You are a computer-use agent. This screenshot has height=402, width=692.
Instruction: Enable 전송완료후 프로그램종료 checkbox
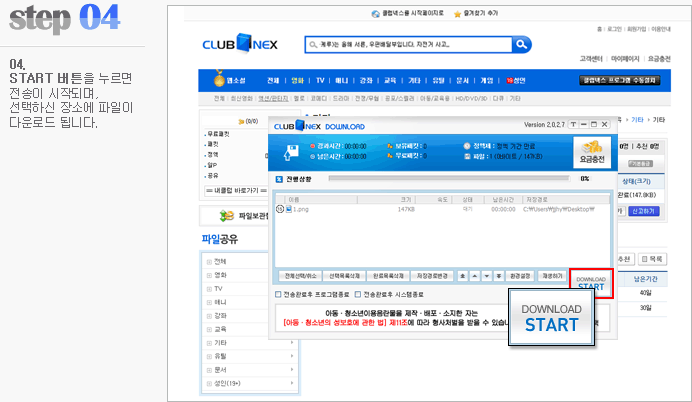pos(278,294)
